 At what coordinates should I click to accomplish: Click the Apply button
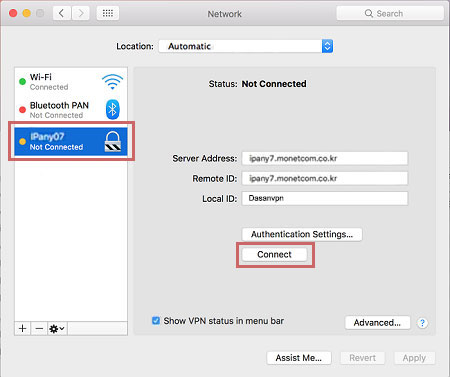[414, 358]
